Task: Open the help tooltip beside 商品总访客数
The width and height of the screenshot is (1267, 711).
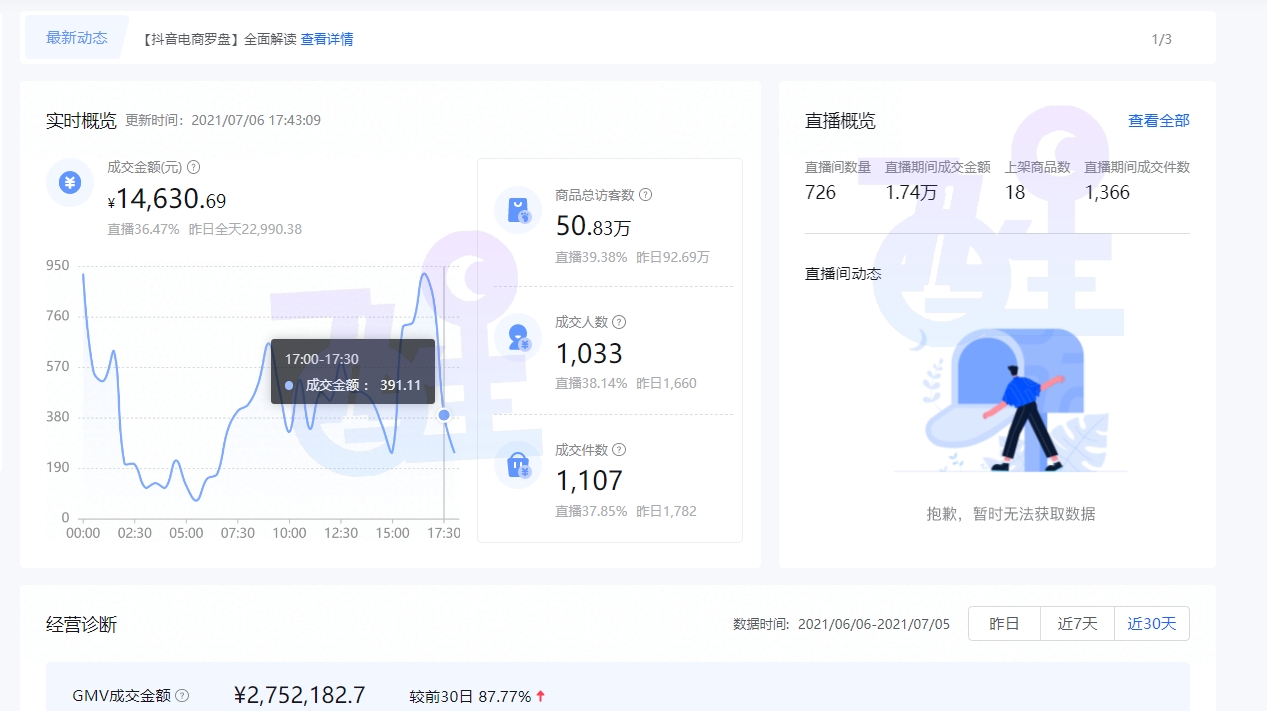Action: click(648, 195)
